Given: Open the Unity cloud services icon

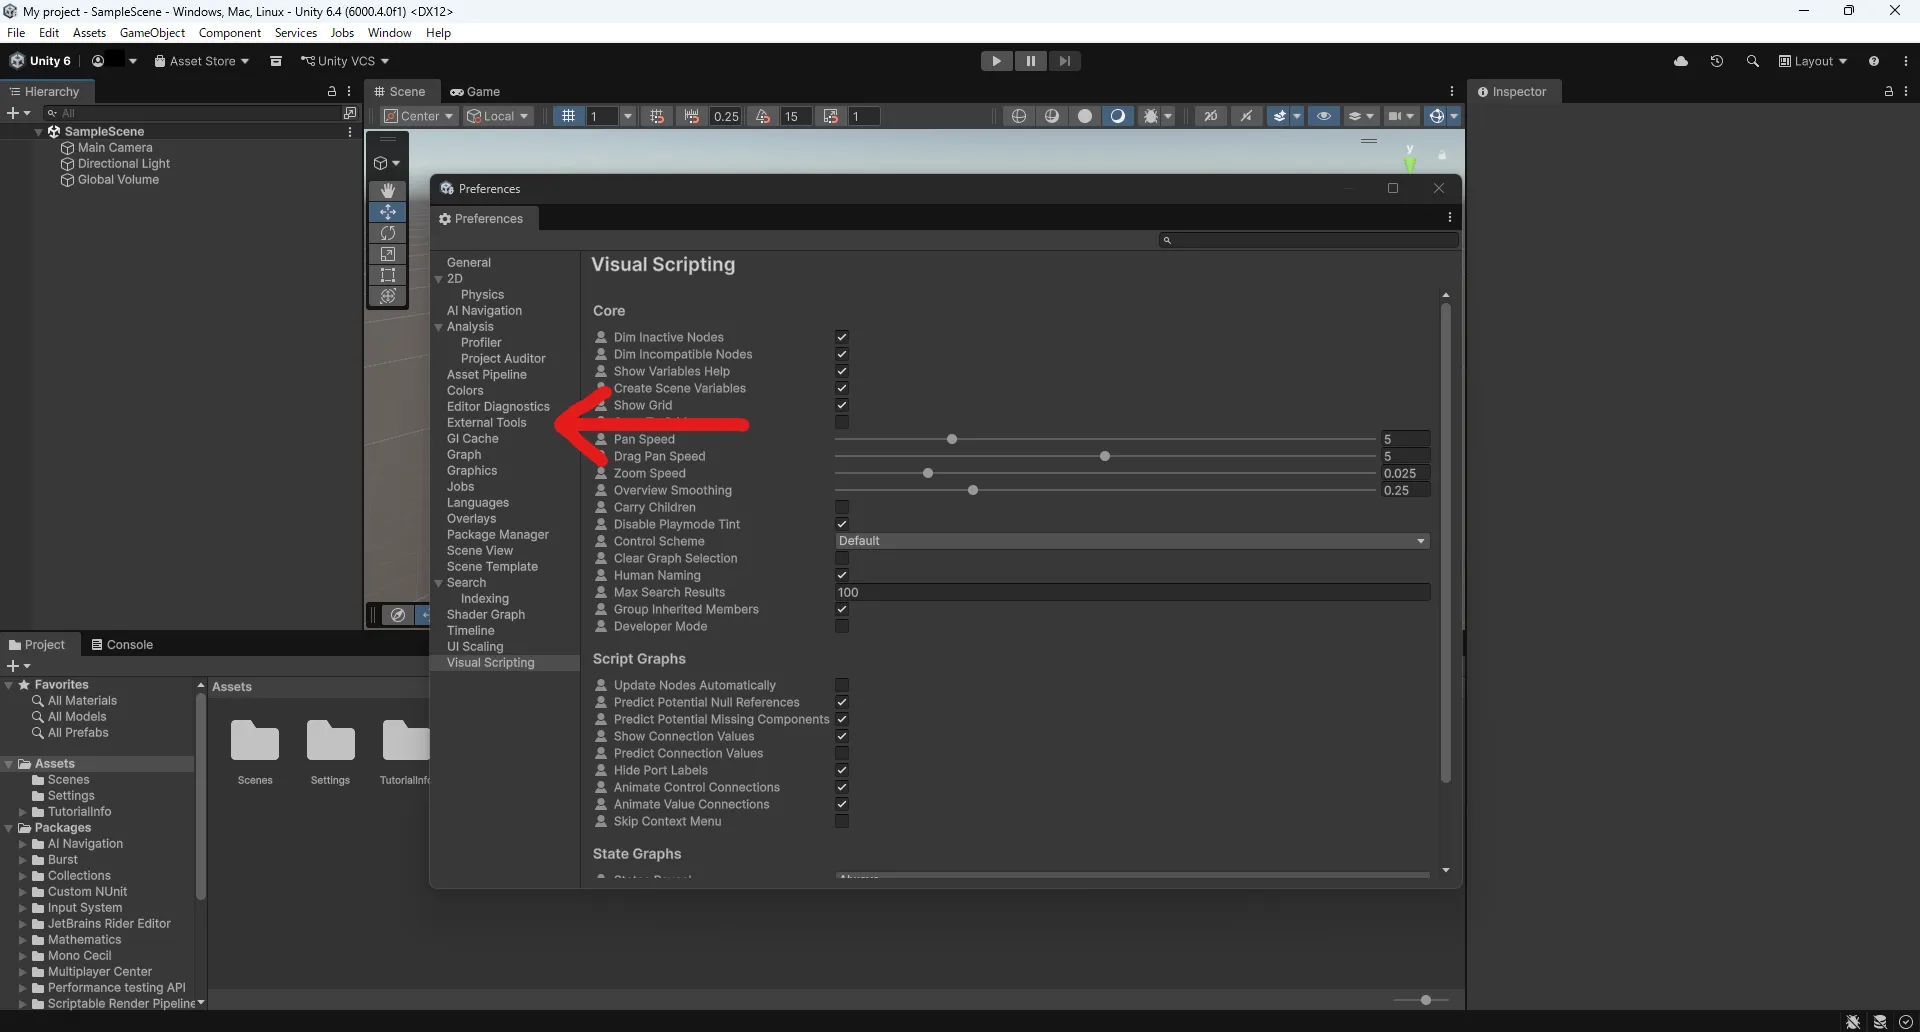Looking at the screenshot, I should (x=1682, y=61).
